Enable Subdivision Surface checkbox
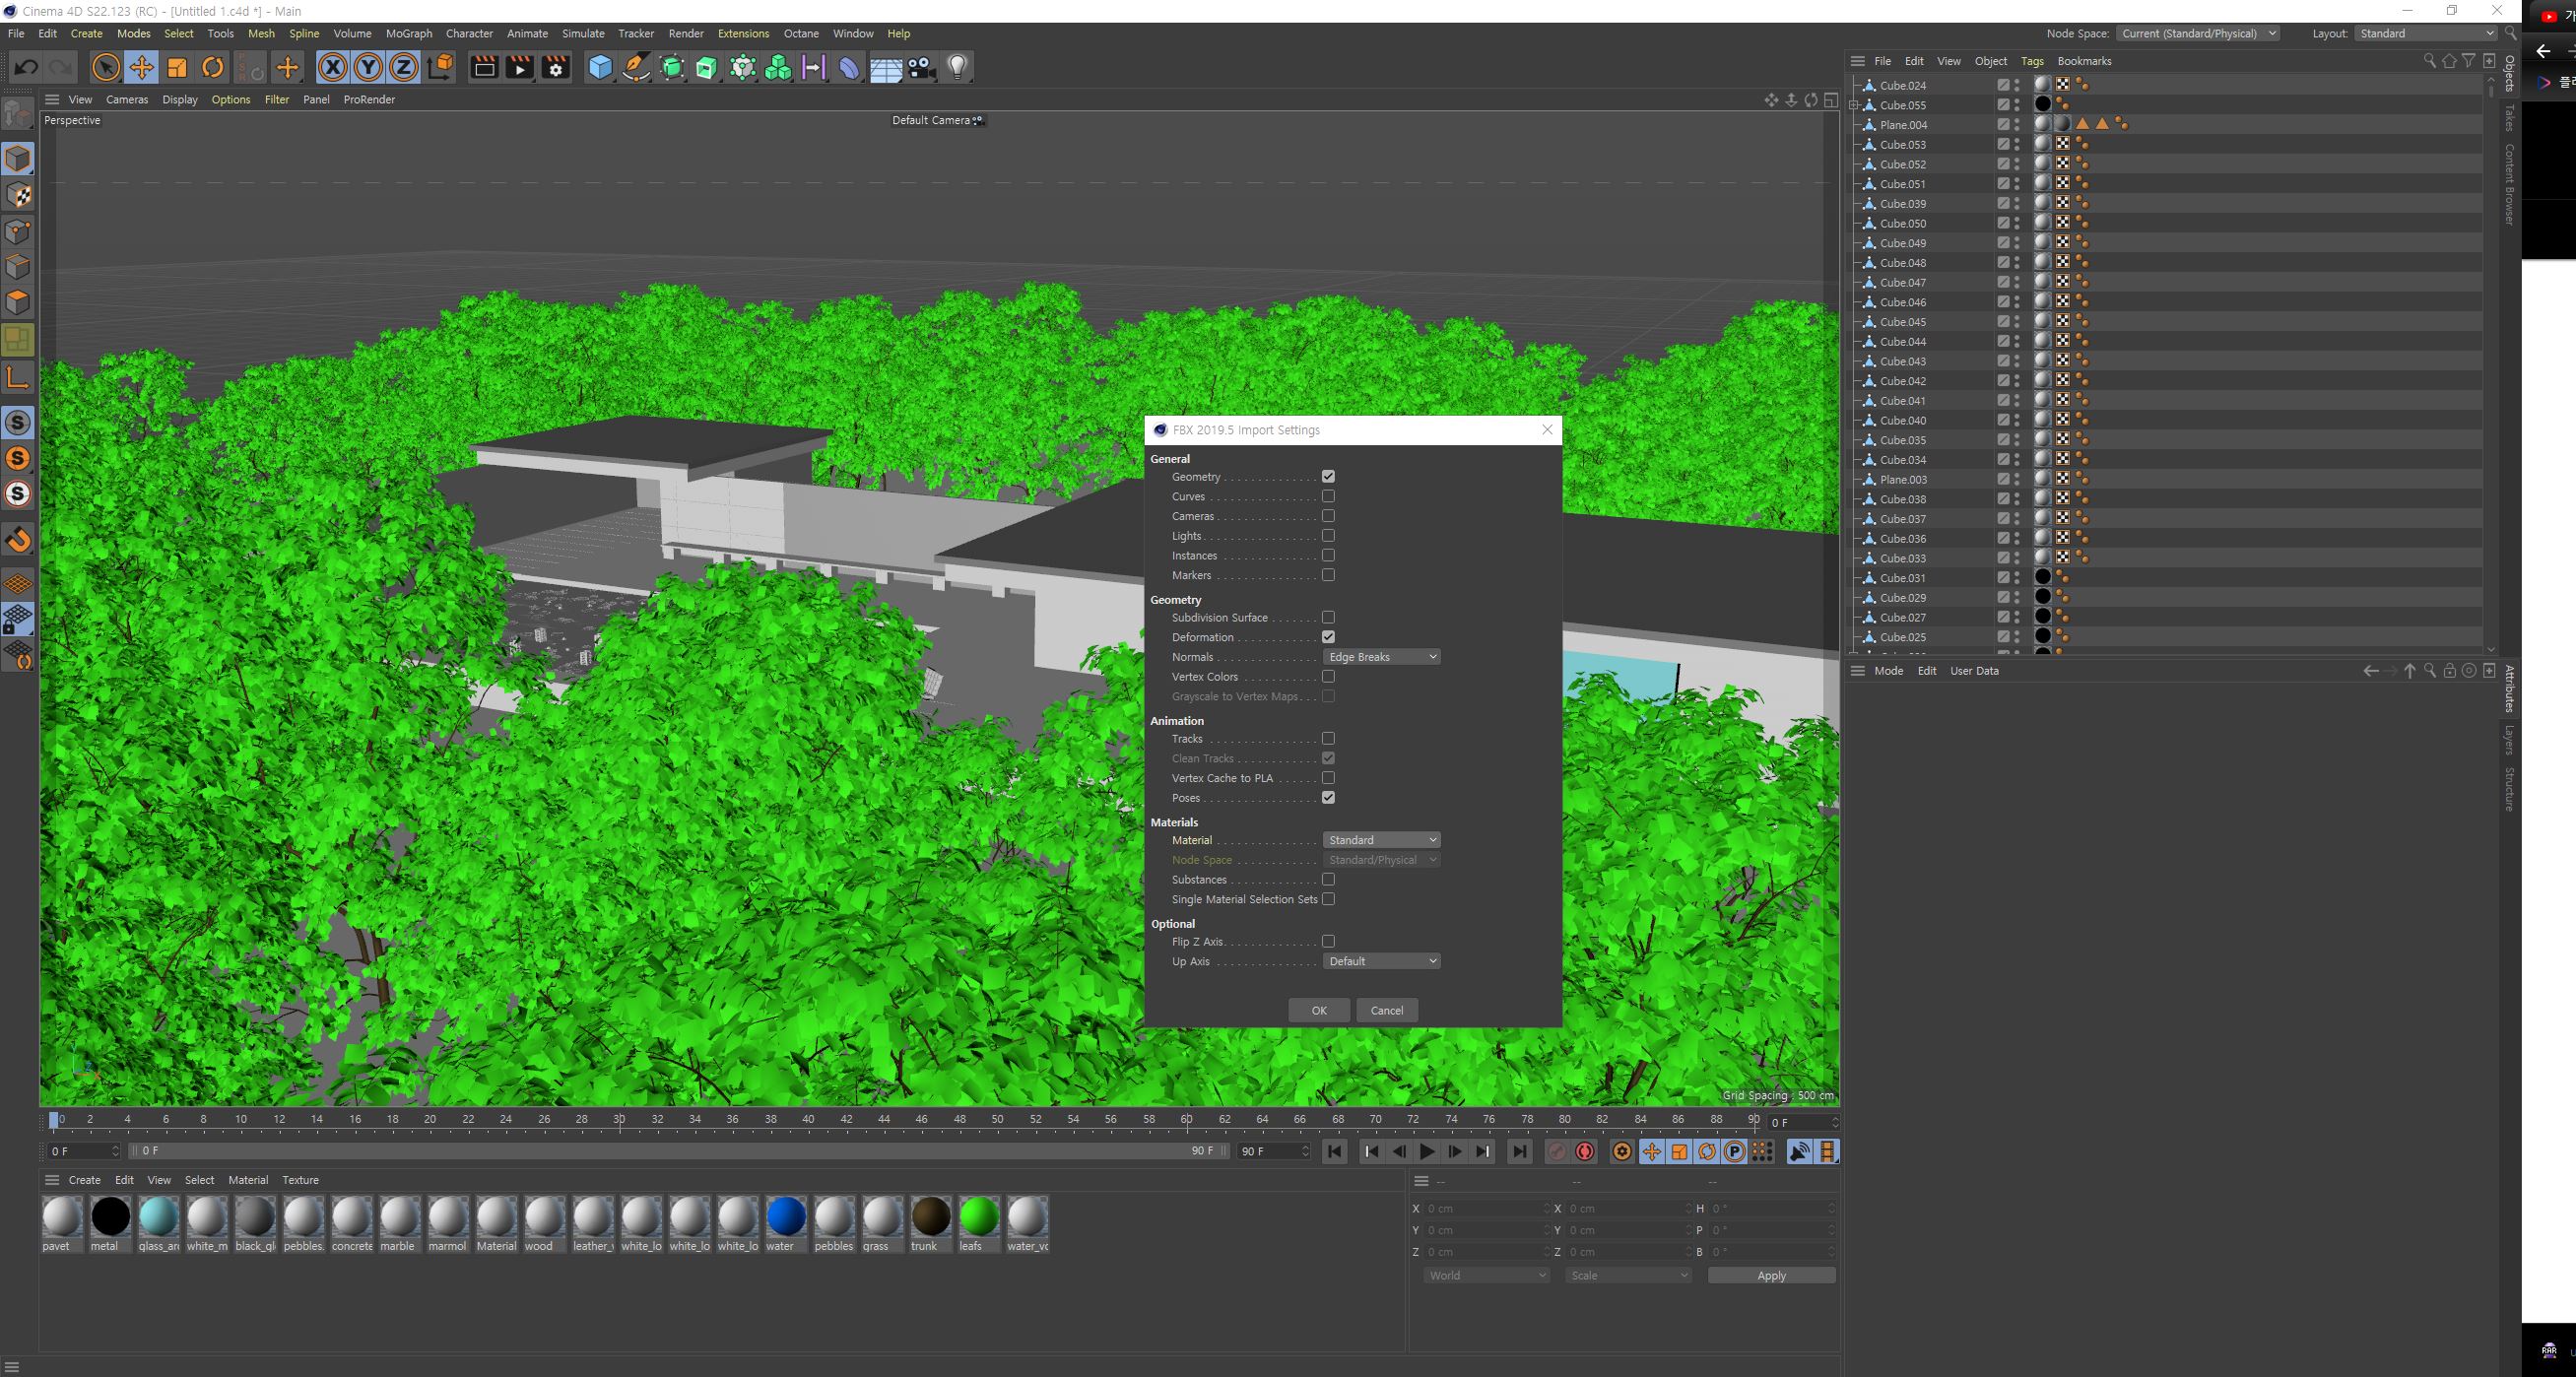Viewport: 2576px width, 1377px height. pos(1328,618)
